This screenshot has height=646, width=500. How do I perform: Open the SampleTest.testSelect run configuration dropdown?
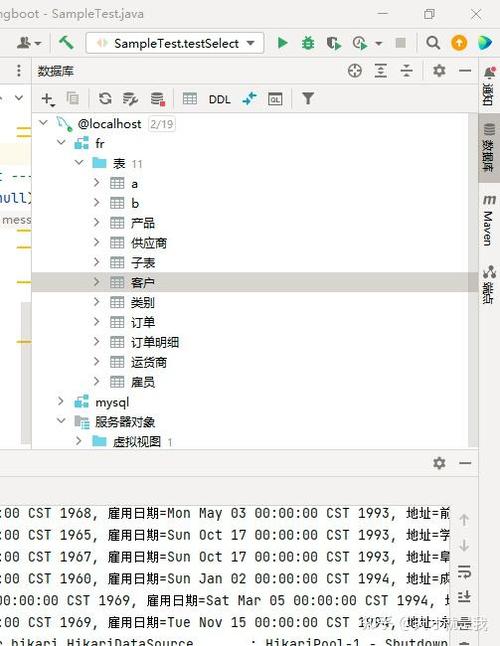pos(175,43)
